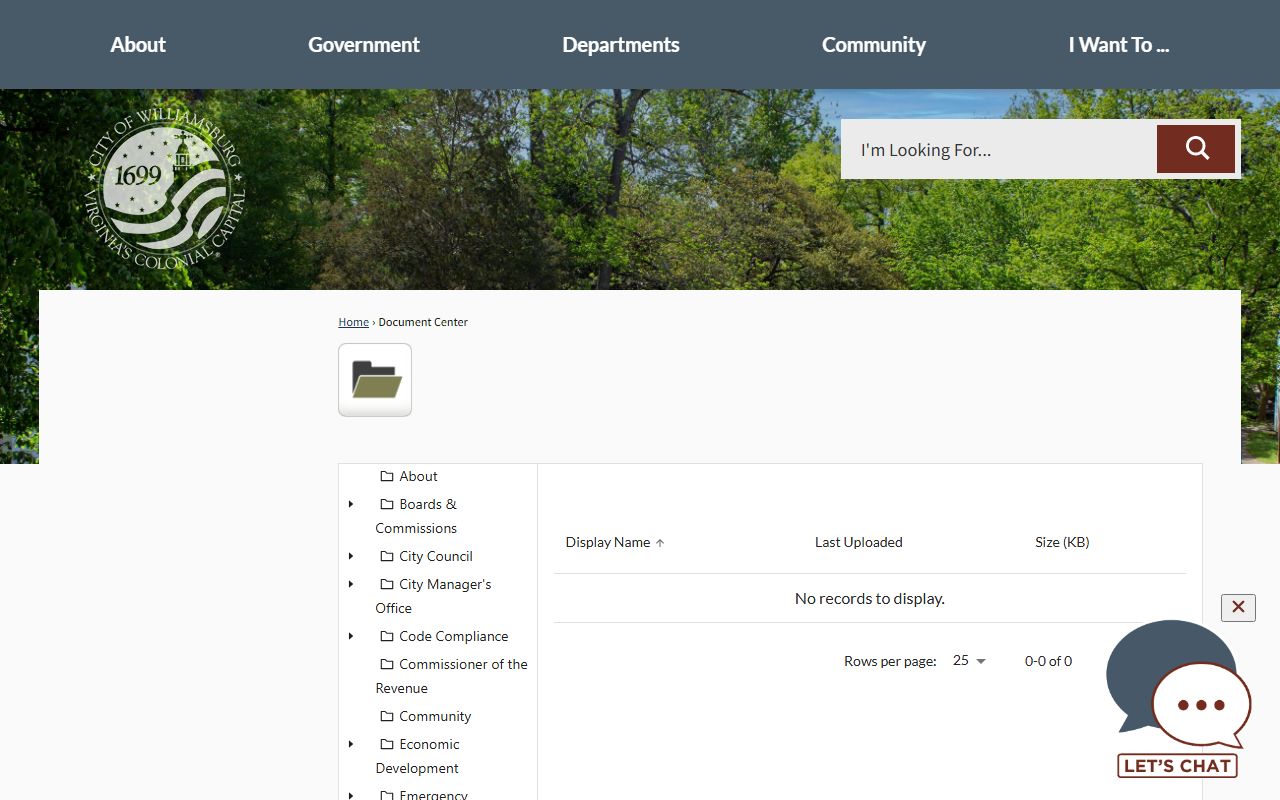Viewport: 1280px width, 800px height.
Task: Expand the City Council tree node
Action: pyautogui.click(x=351, y=556)
